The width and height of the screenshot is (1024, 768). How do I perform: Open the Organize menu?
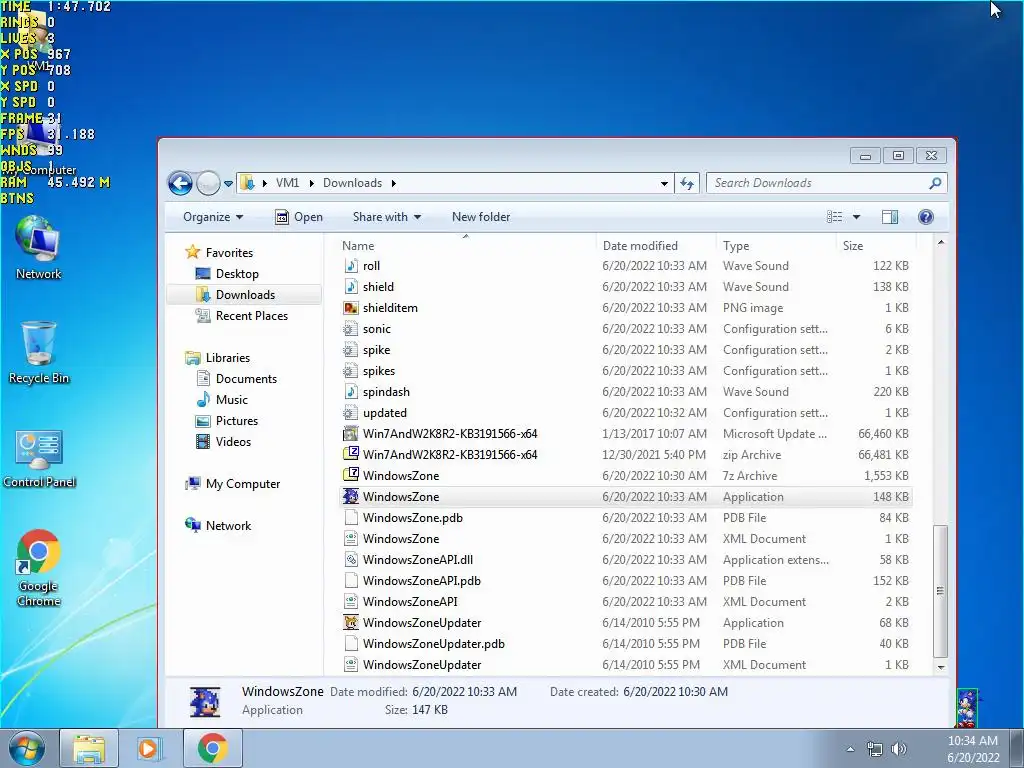(x=213, y=217)
